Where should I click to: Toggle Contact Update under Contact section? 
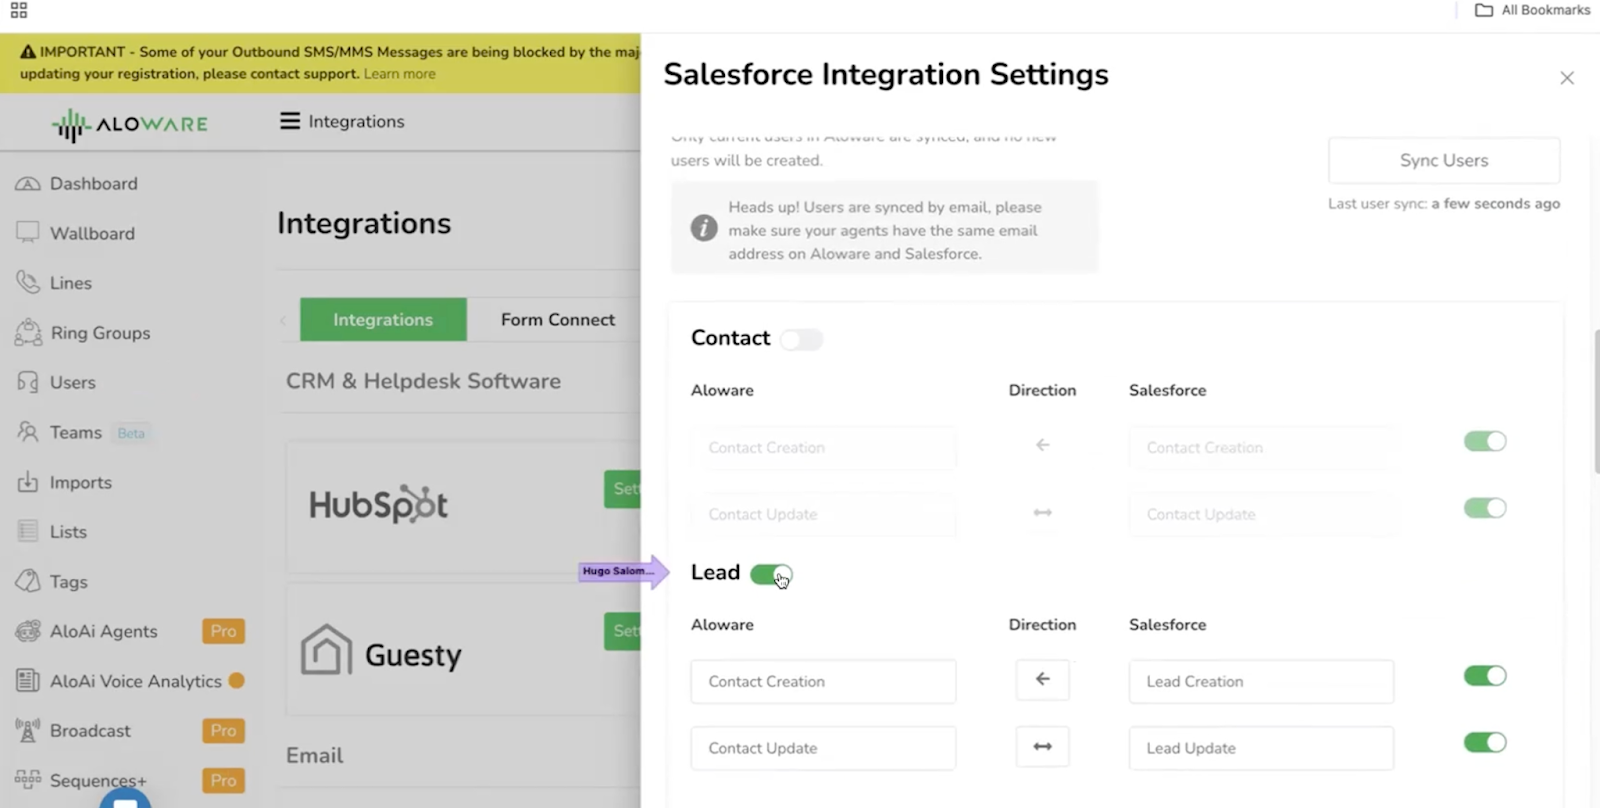1485,508
